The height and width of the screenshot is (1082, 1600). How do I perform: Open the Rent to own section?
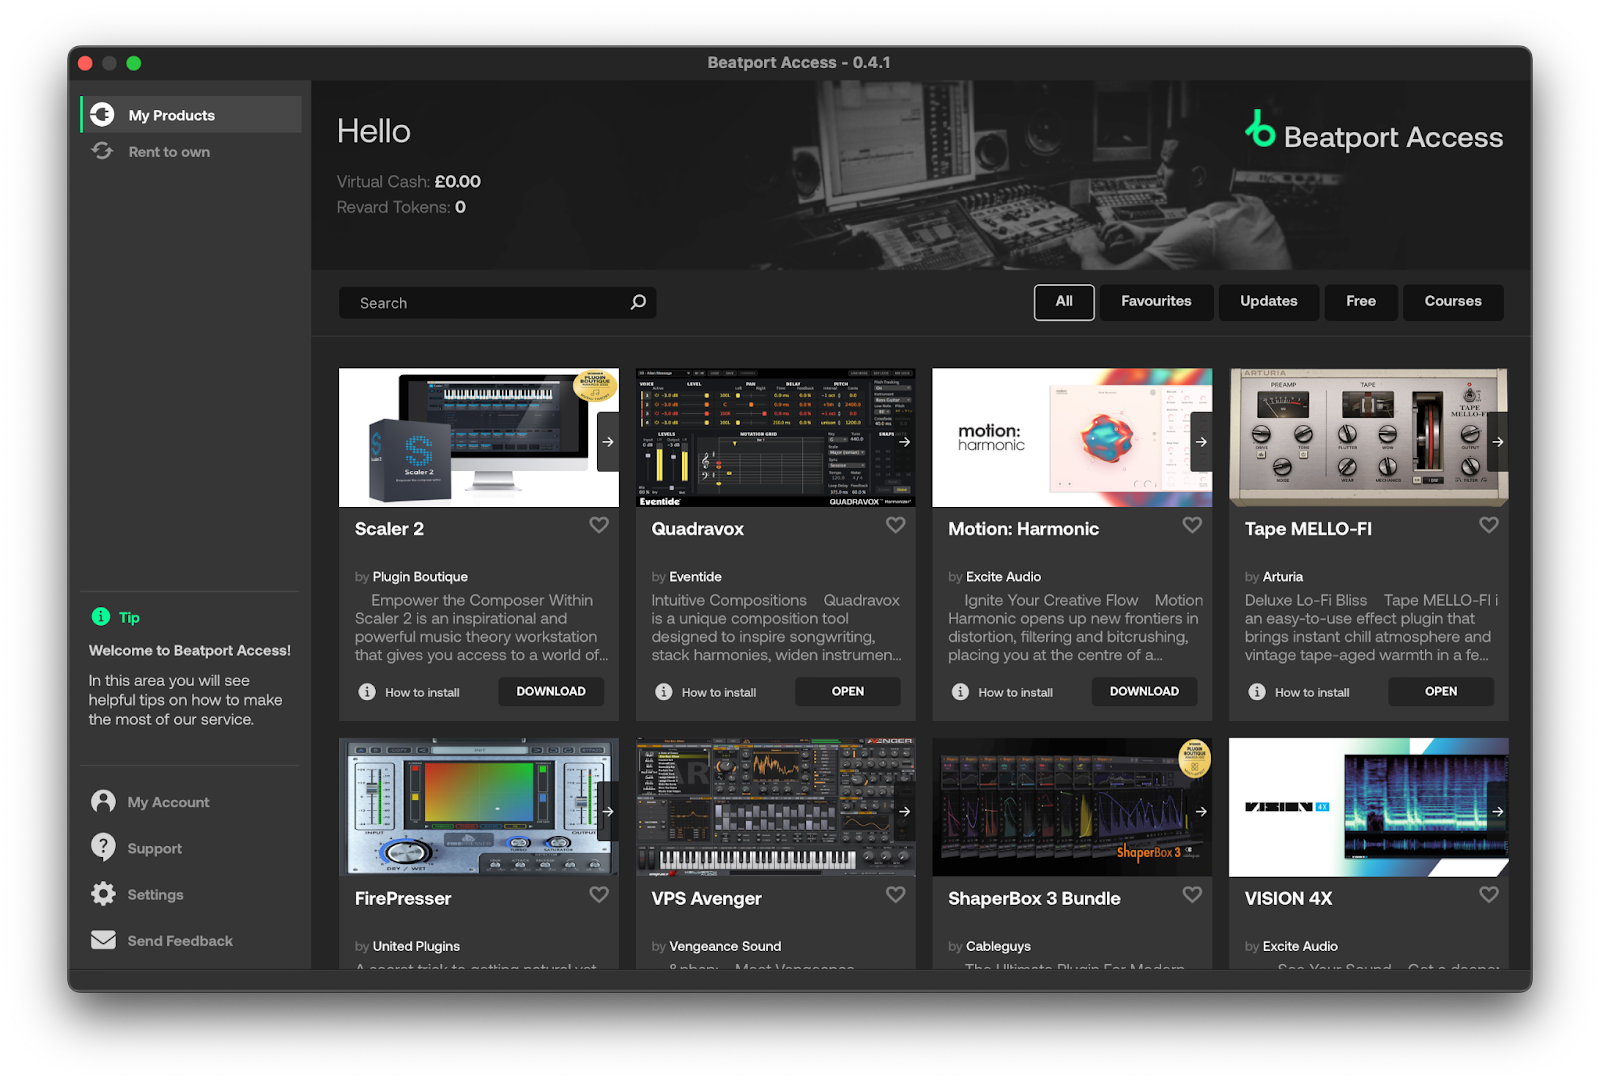coord(169,152)
